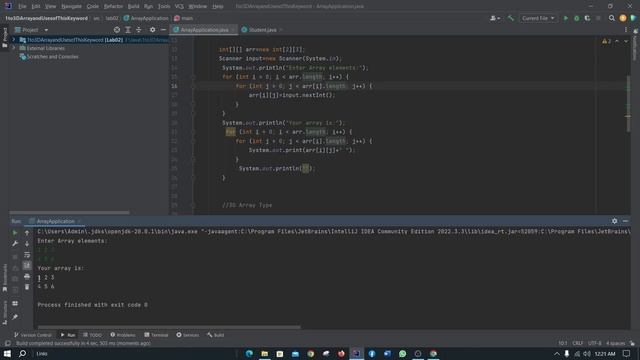Toggle the Bookmarks side panel stripe
The width and height of the screenshot is (640, 360).
pos(4,278)
